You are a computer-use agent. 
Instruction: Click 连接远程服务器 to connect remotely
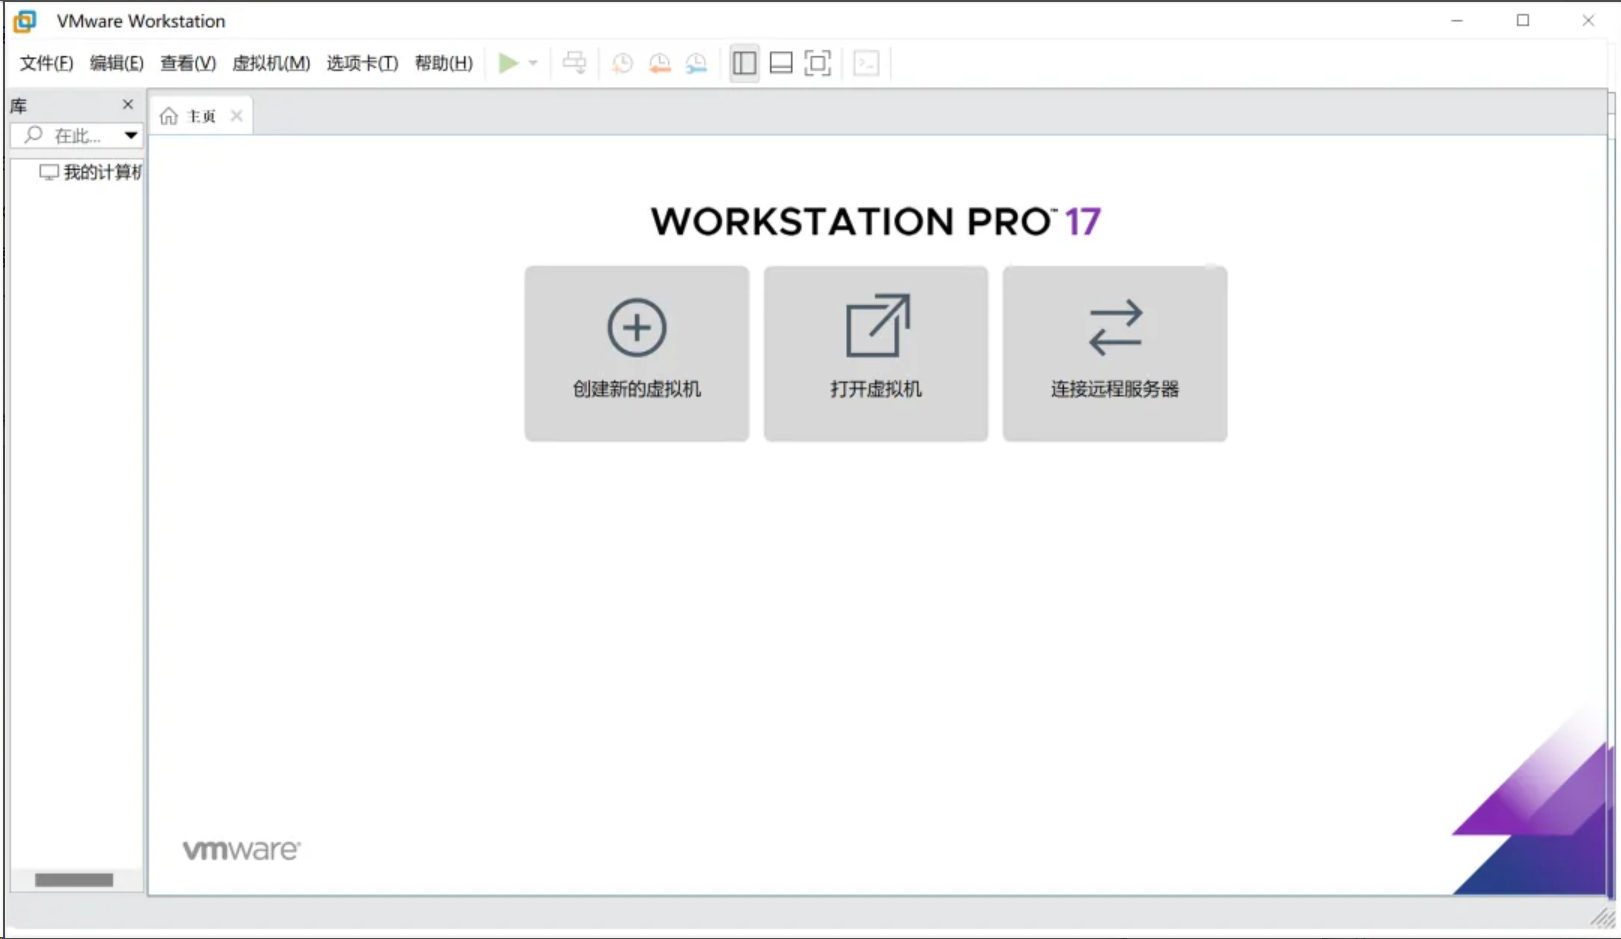click(1114, 353)
